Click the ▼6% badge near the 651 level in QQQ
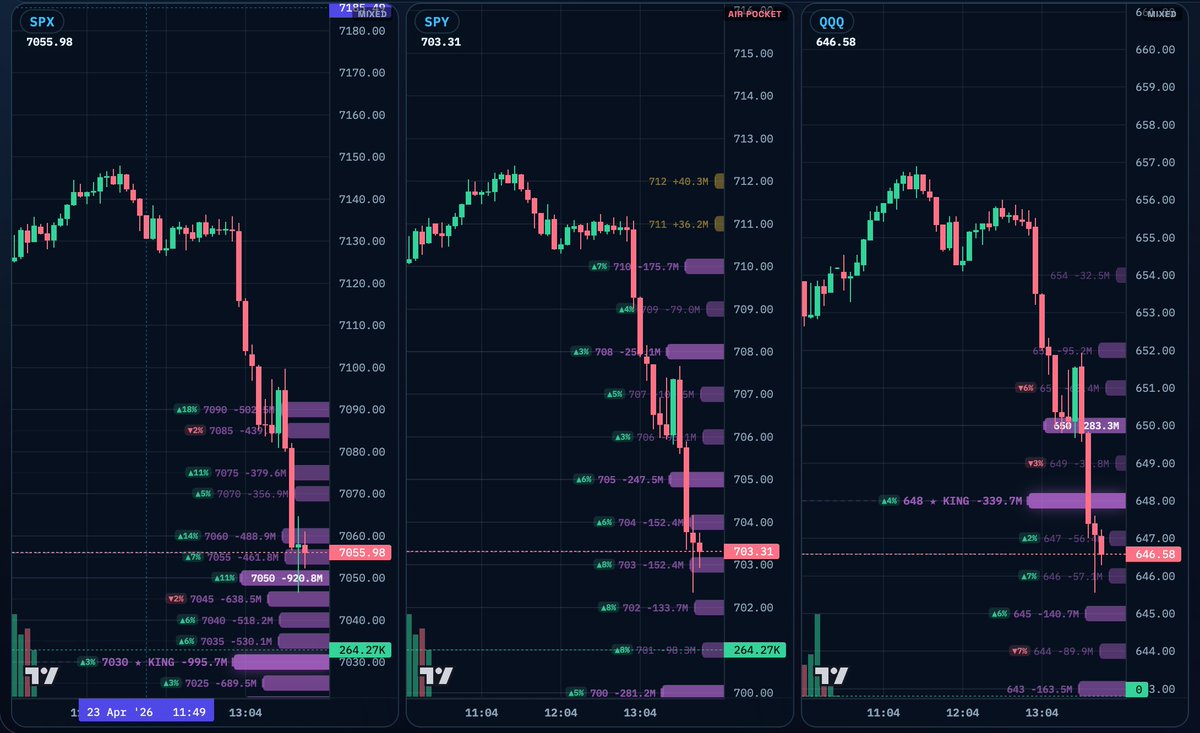The width and height of the screenshot is (1200, 733). (1025, 388)
